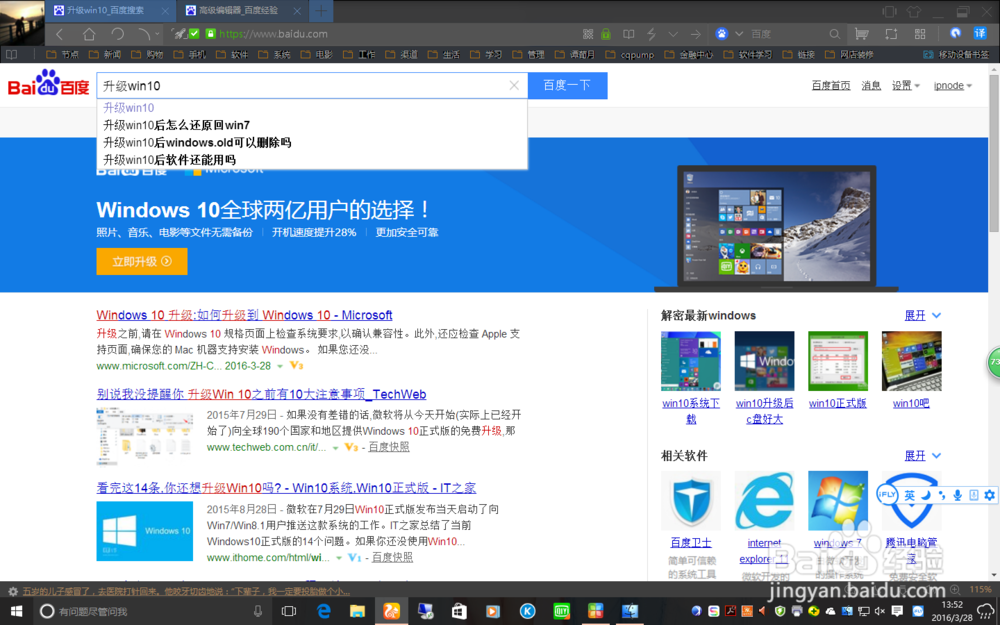
Task: Click the screenshot capture toolbar icon
Action: tap(891, 34)
